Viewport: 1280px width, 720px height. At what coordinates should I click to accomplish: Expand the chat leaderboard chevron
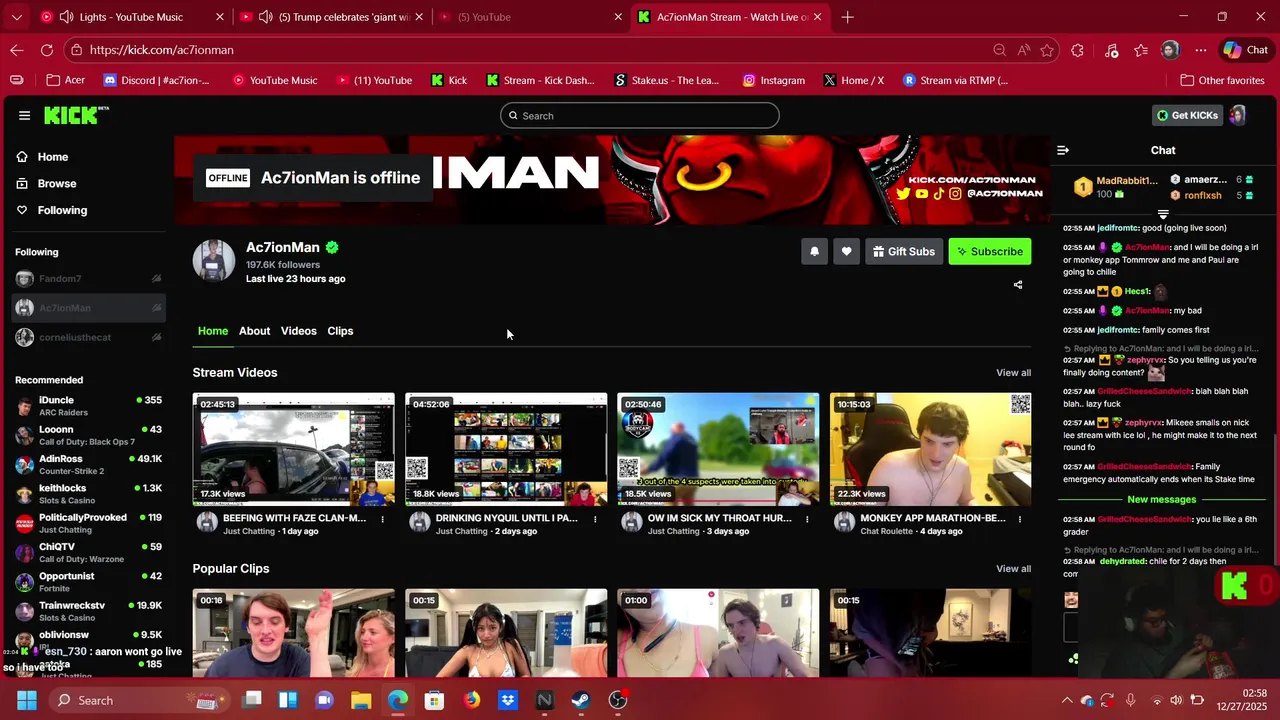pyautogui.click(x=1163, y=214)
